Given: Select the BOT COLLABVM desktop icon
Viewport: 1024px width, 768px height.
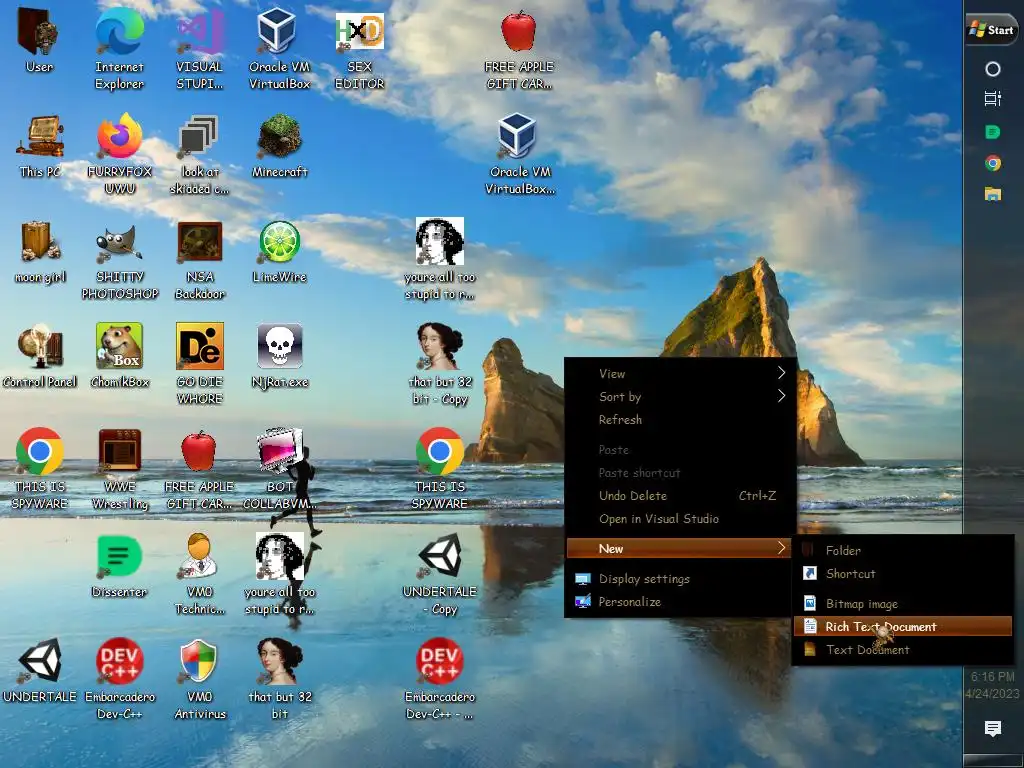Looking at the screenshot, I should click(x=280, y=469).
